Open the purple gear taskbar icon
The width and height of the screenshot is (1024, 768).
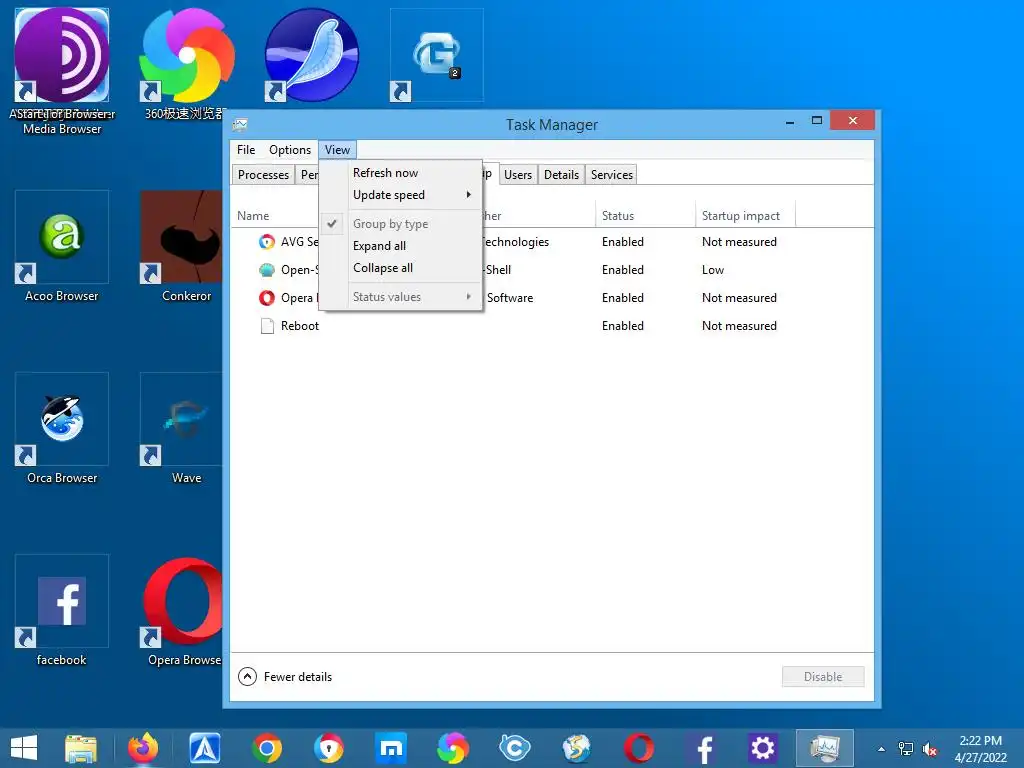pyautogui.click(x=762, y=748)
